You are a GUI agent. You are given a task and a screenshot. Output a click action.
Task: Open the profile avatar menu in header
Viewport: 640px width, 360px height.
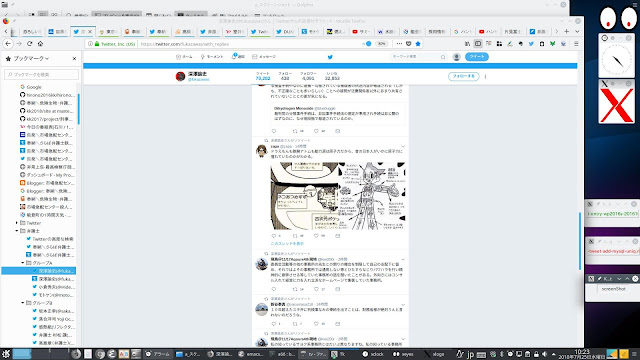(x=457, y=57)
